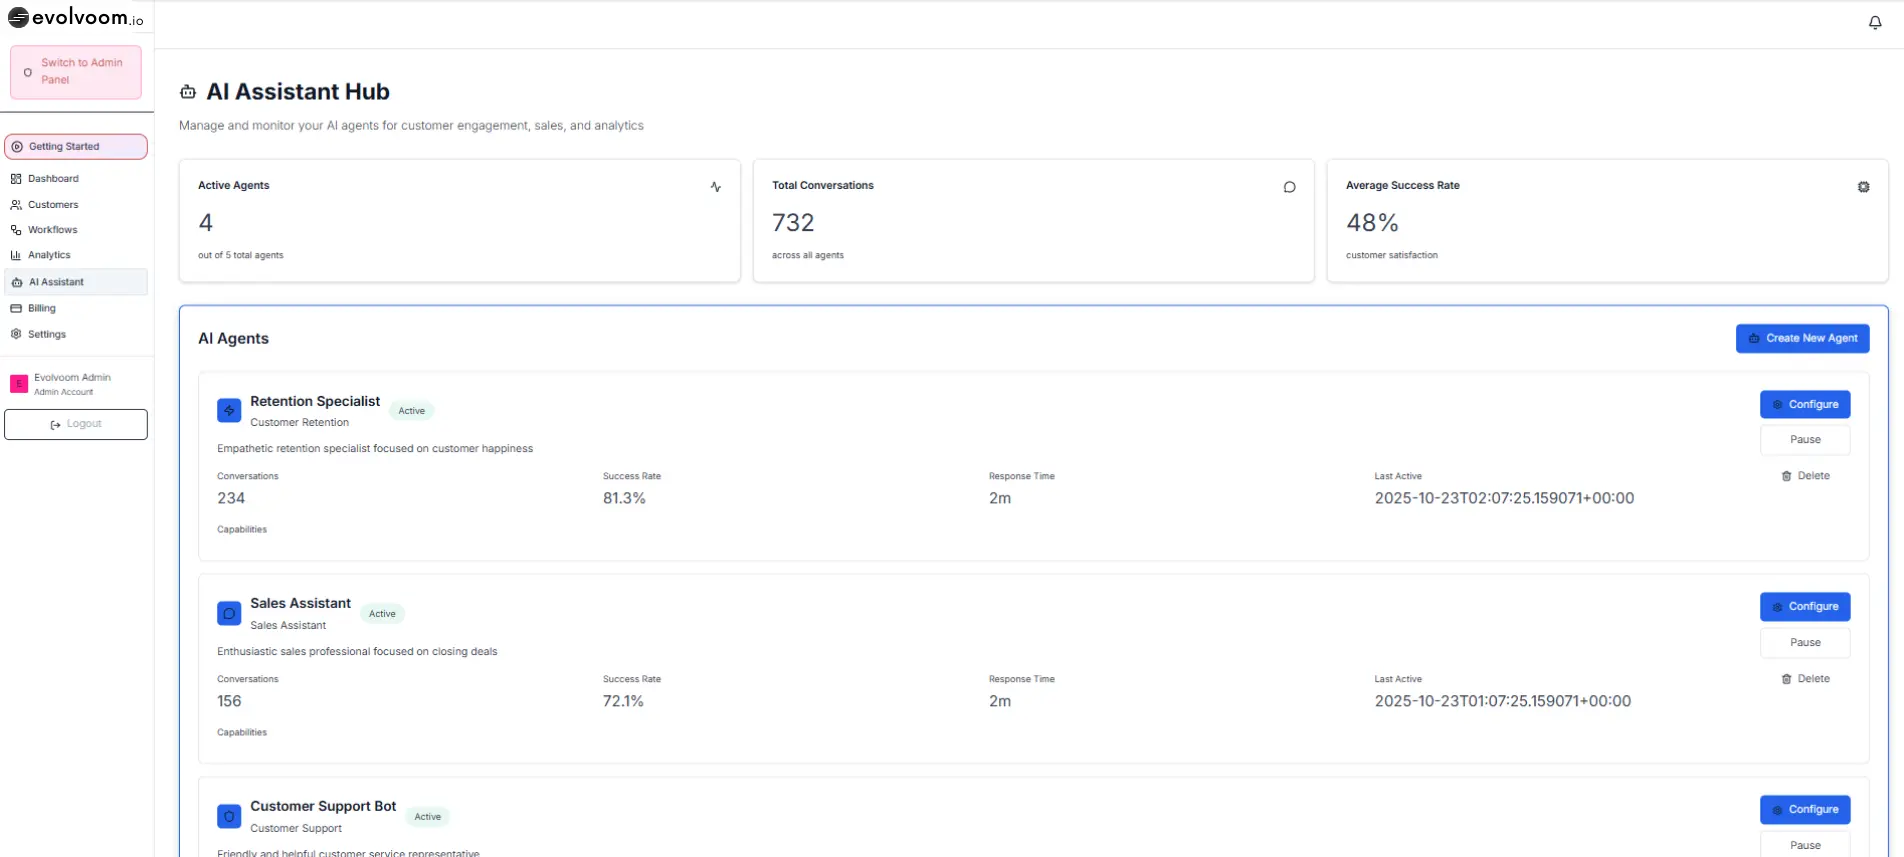
Task: Click the gear icon in Average Success Rate card
Action: coord(1864,187)
